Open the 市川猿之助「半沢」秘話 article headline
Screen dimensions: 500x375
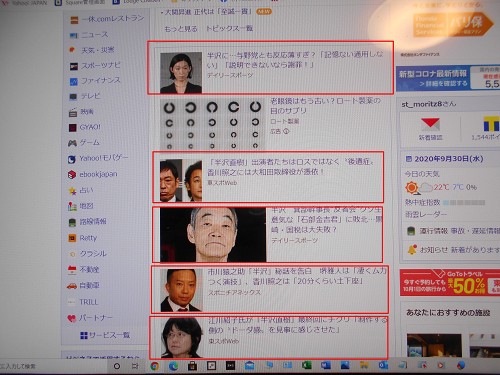(297, 276)
